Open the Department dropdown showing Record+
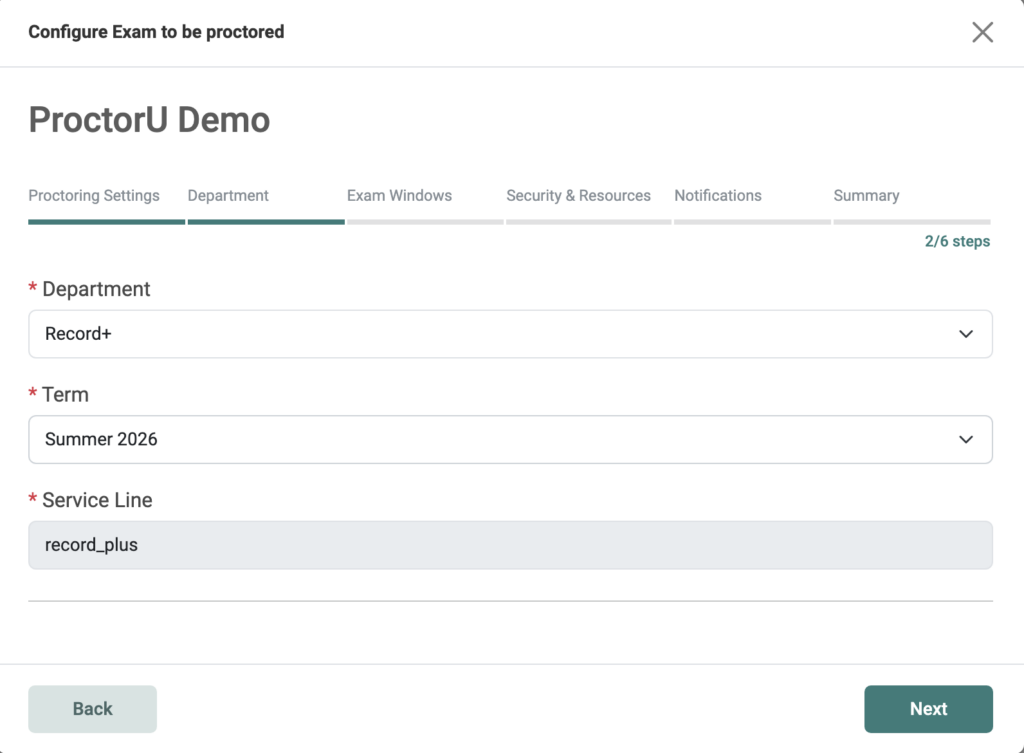 coord(511,334)
